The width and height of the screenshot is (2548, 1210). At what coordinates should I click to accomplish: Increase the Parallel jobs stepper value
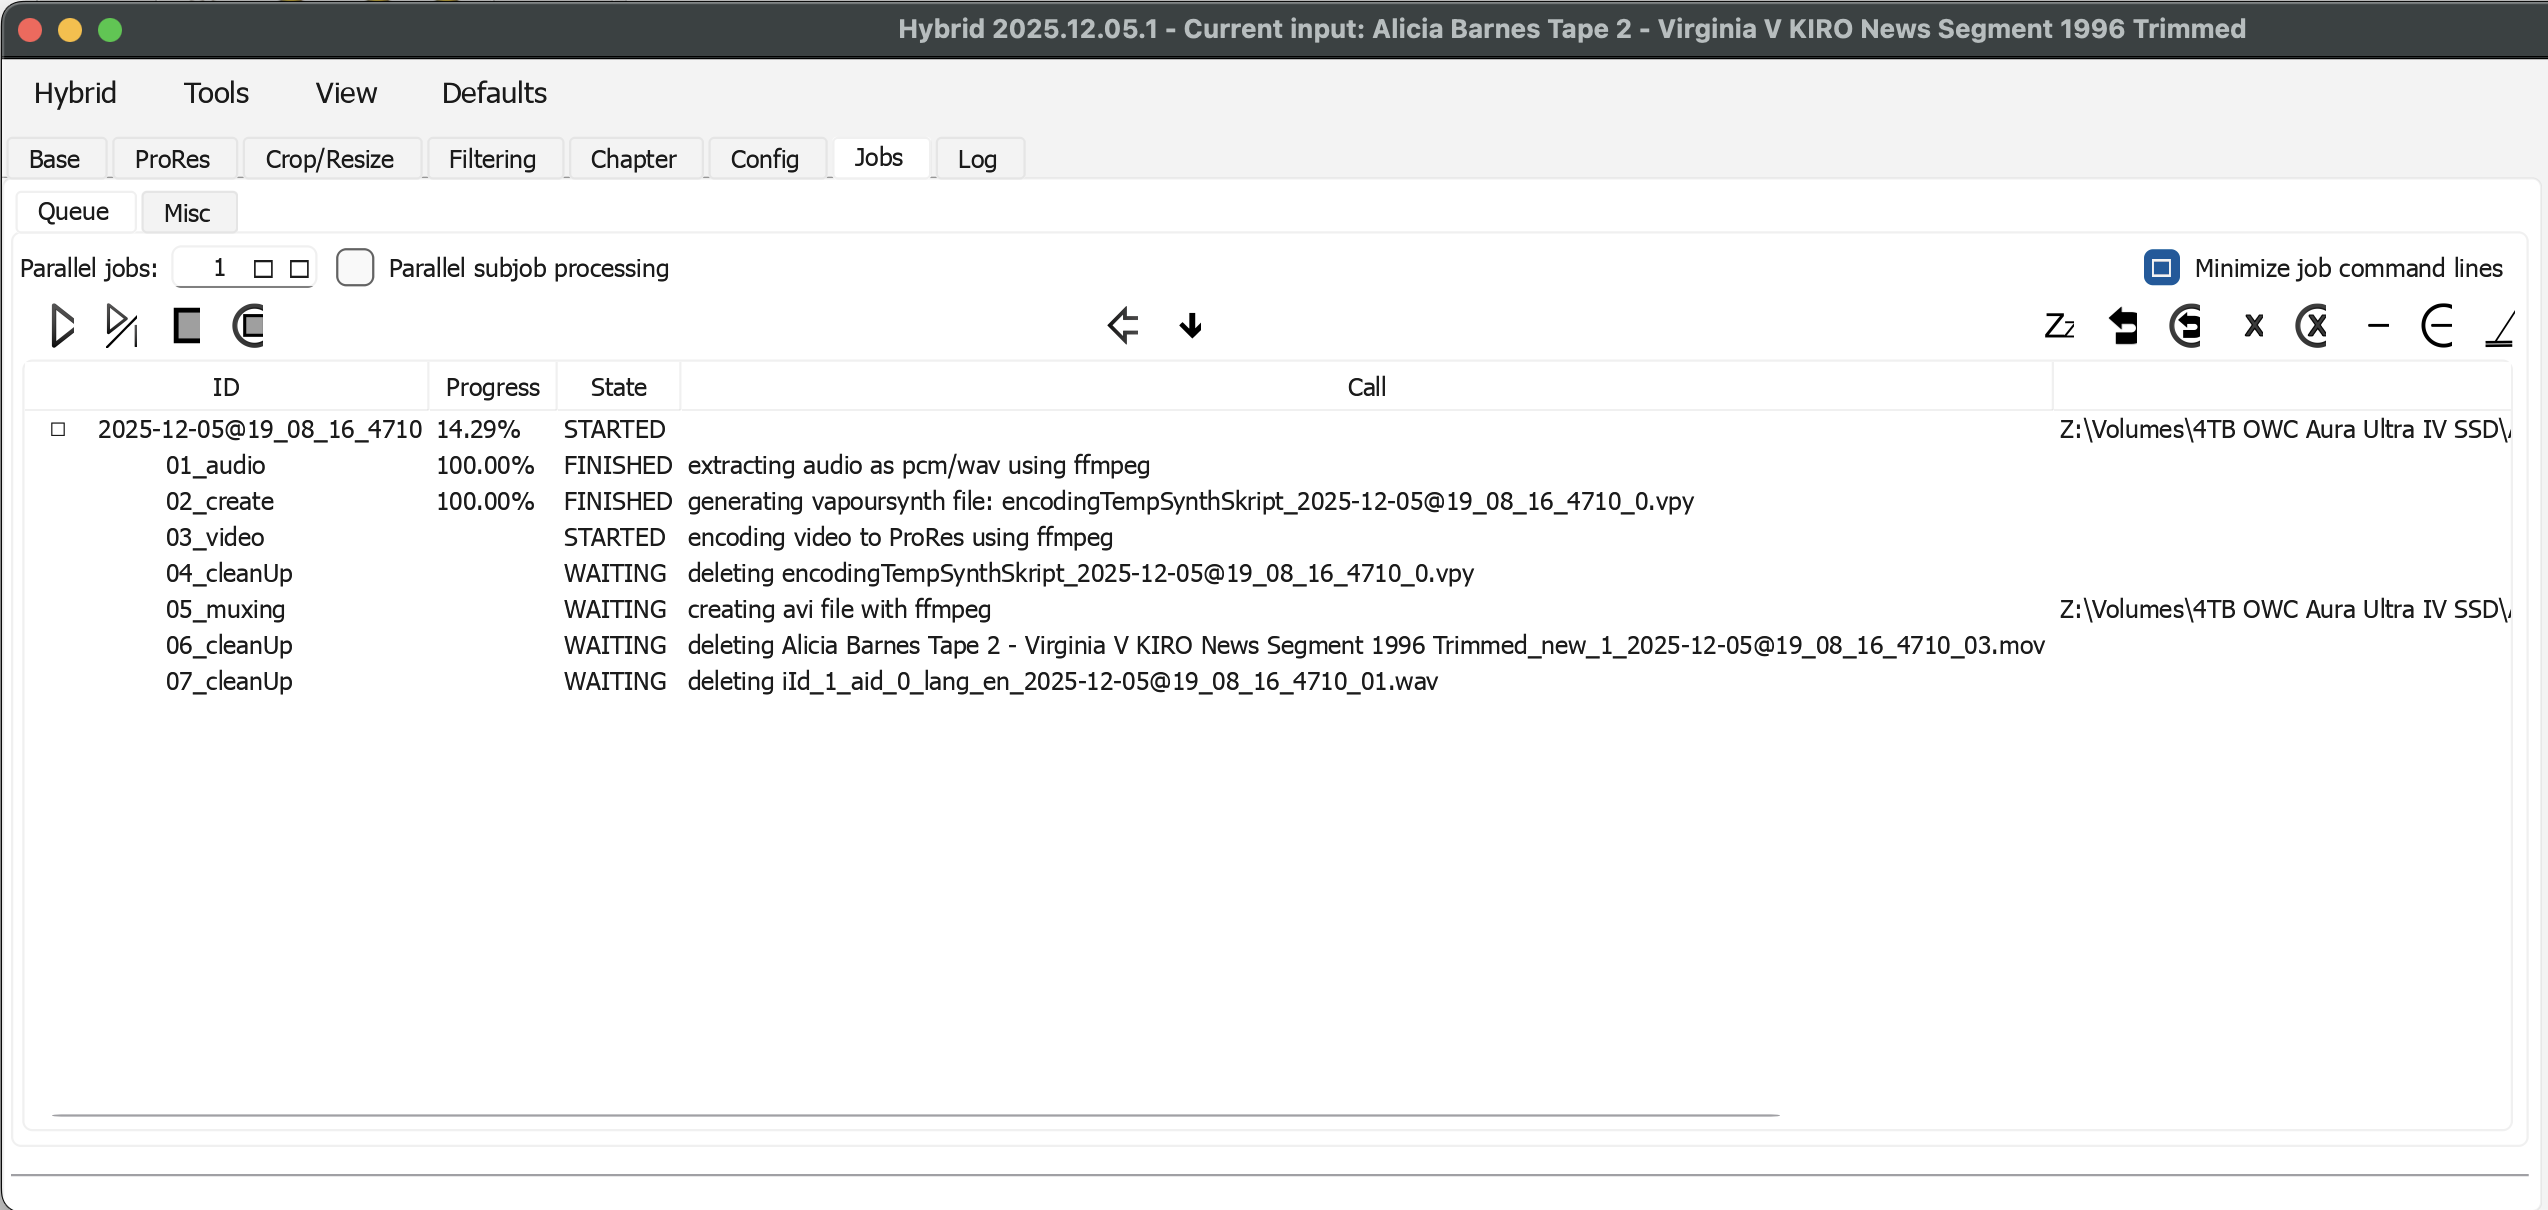pyautogui.click(x=263, y=268)
